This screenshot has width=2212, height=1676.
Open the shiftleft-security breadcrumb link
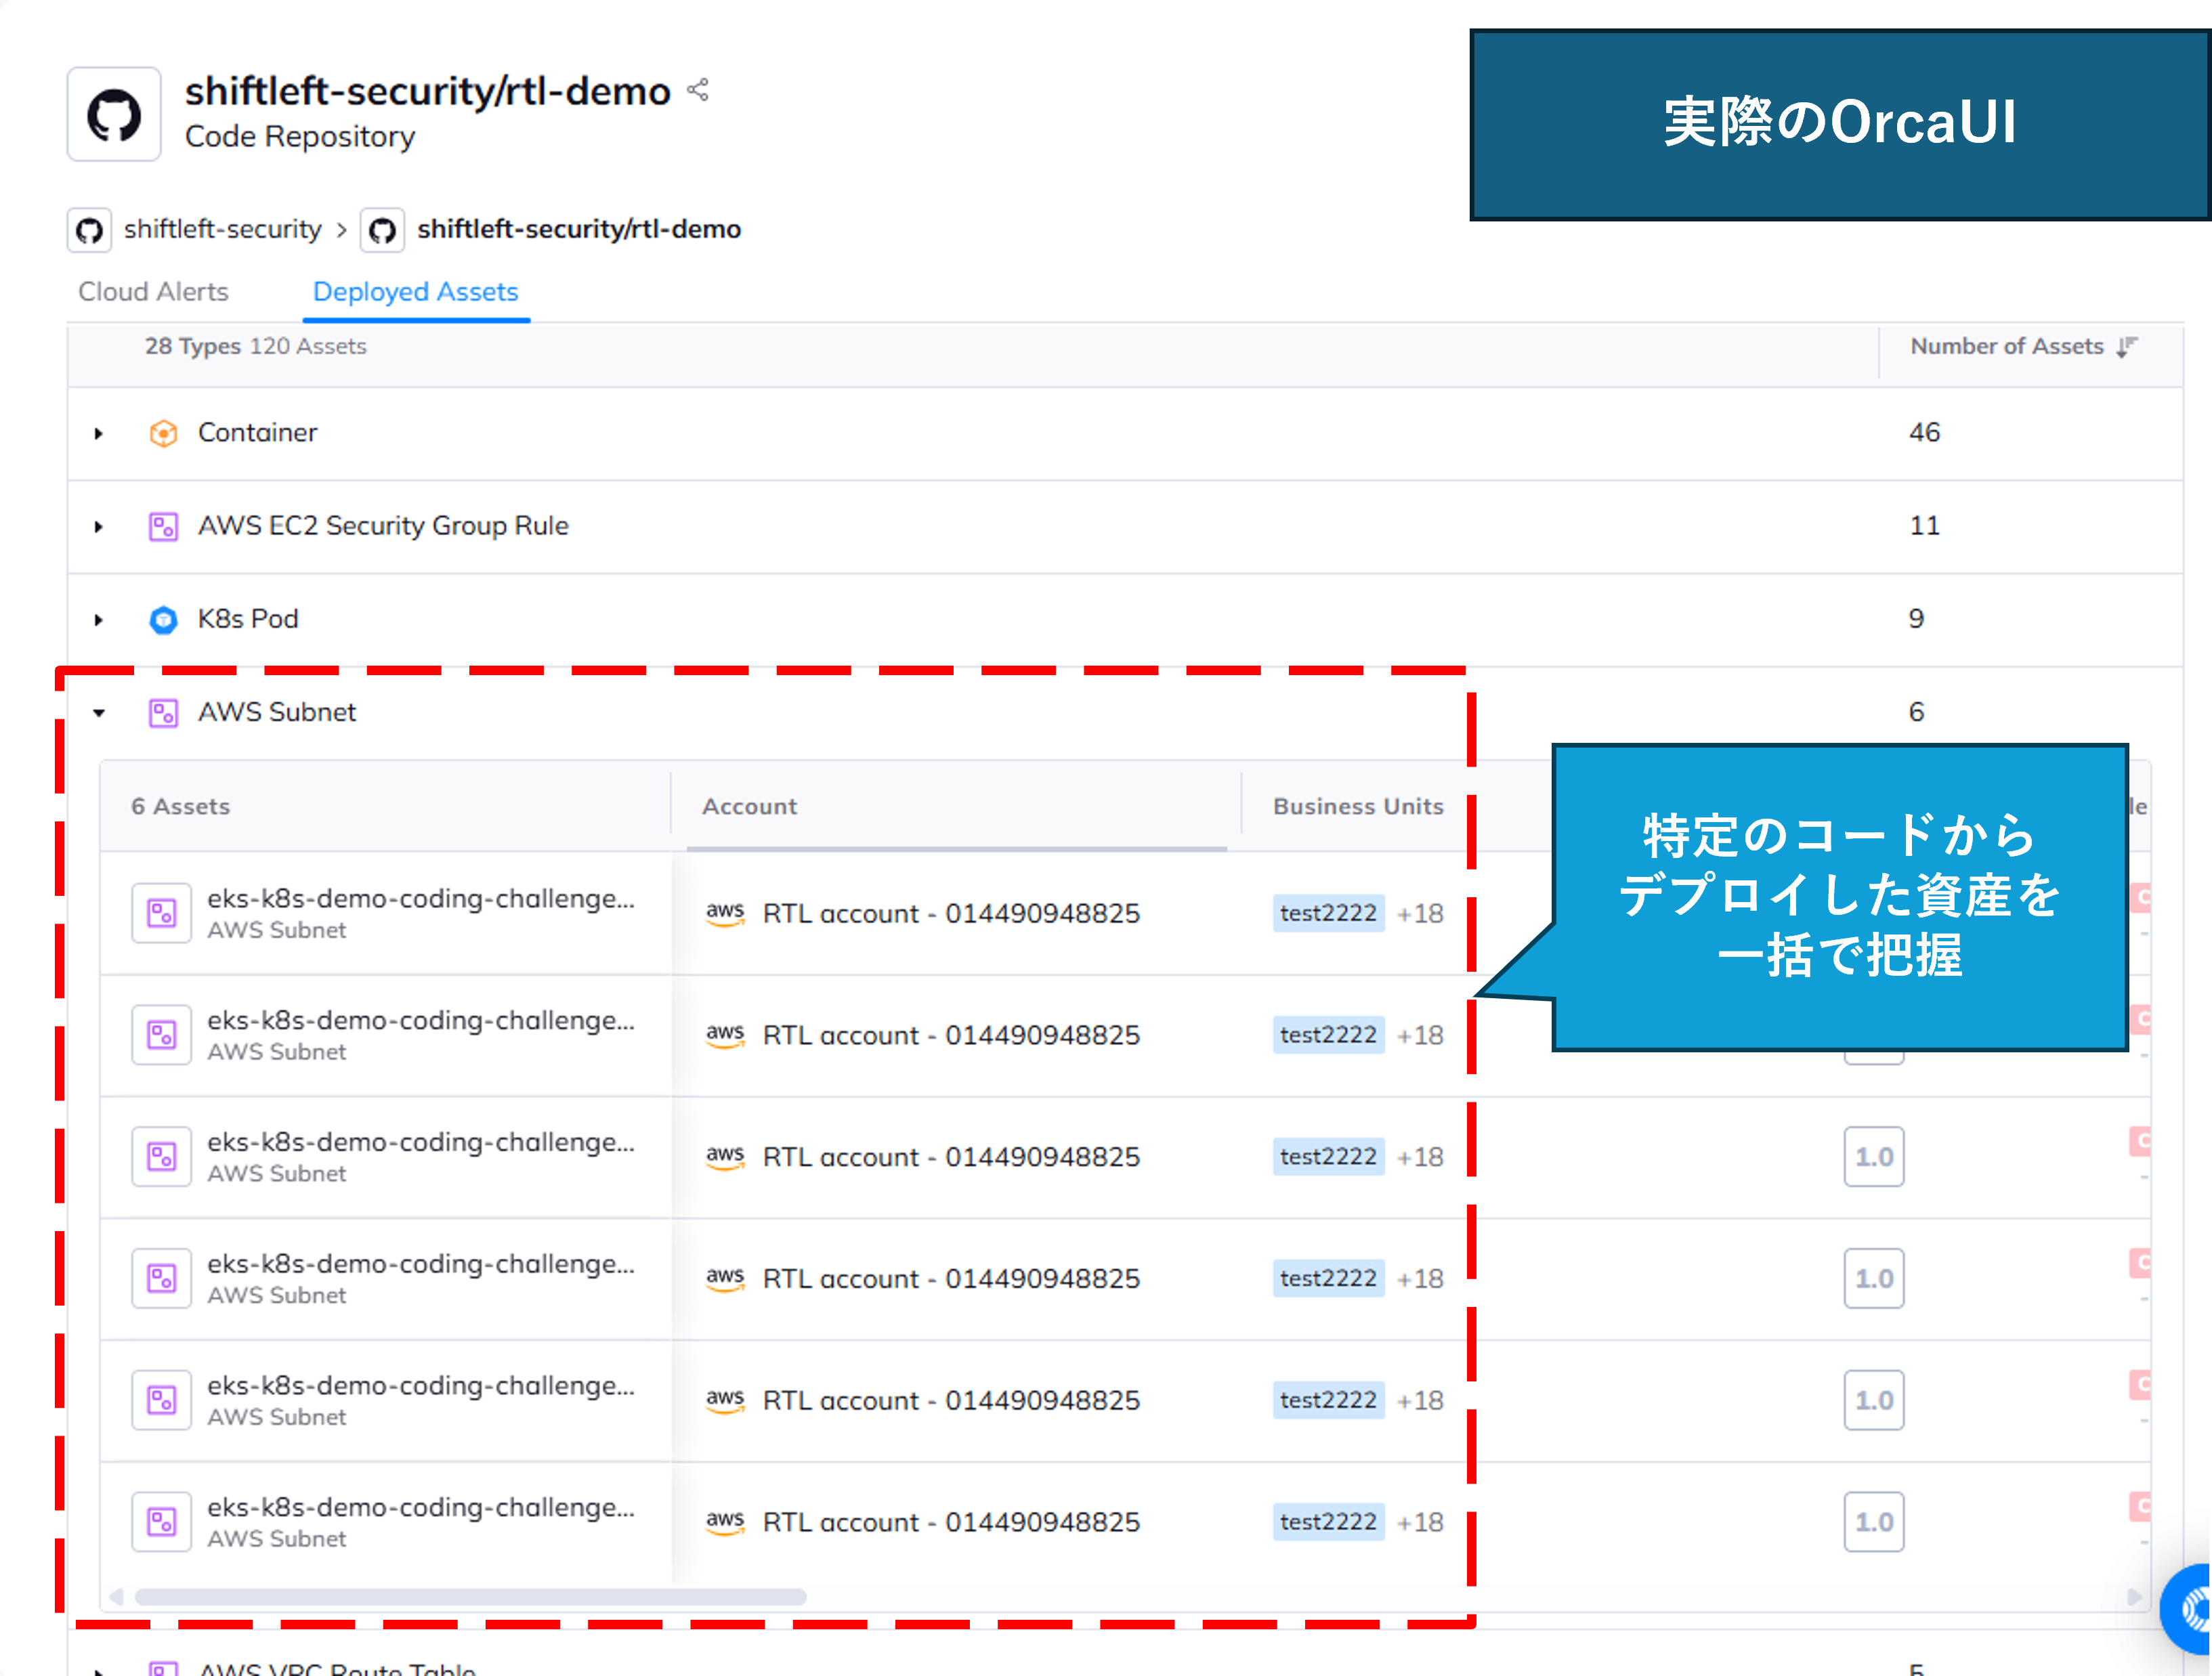pos(222,229)
